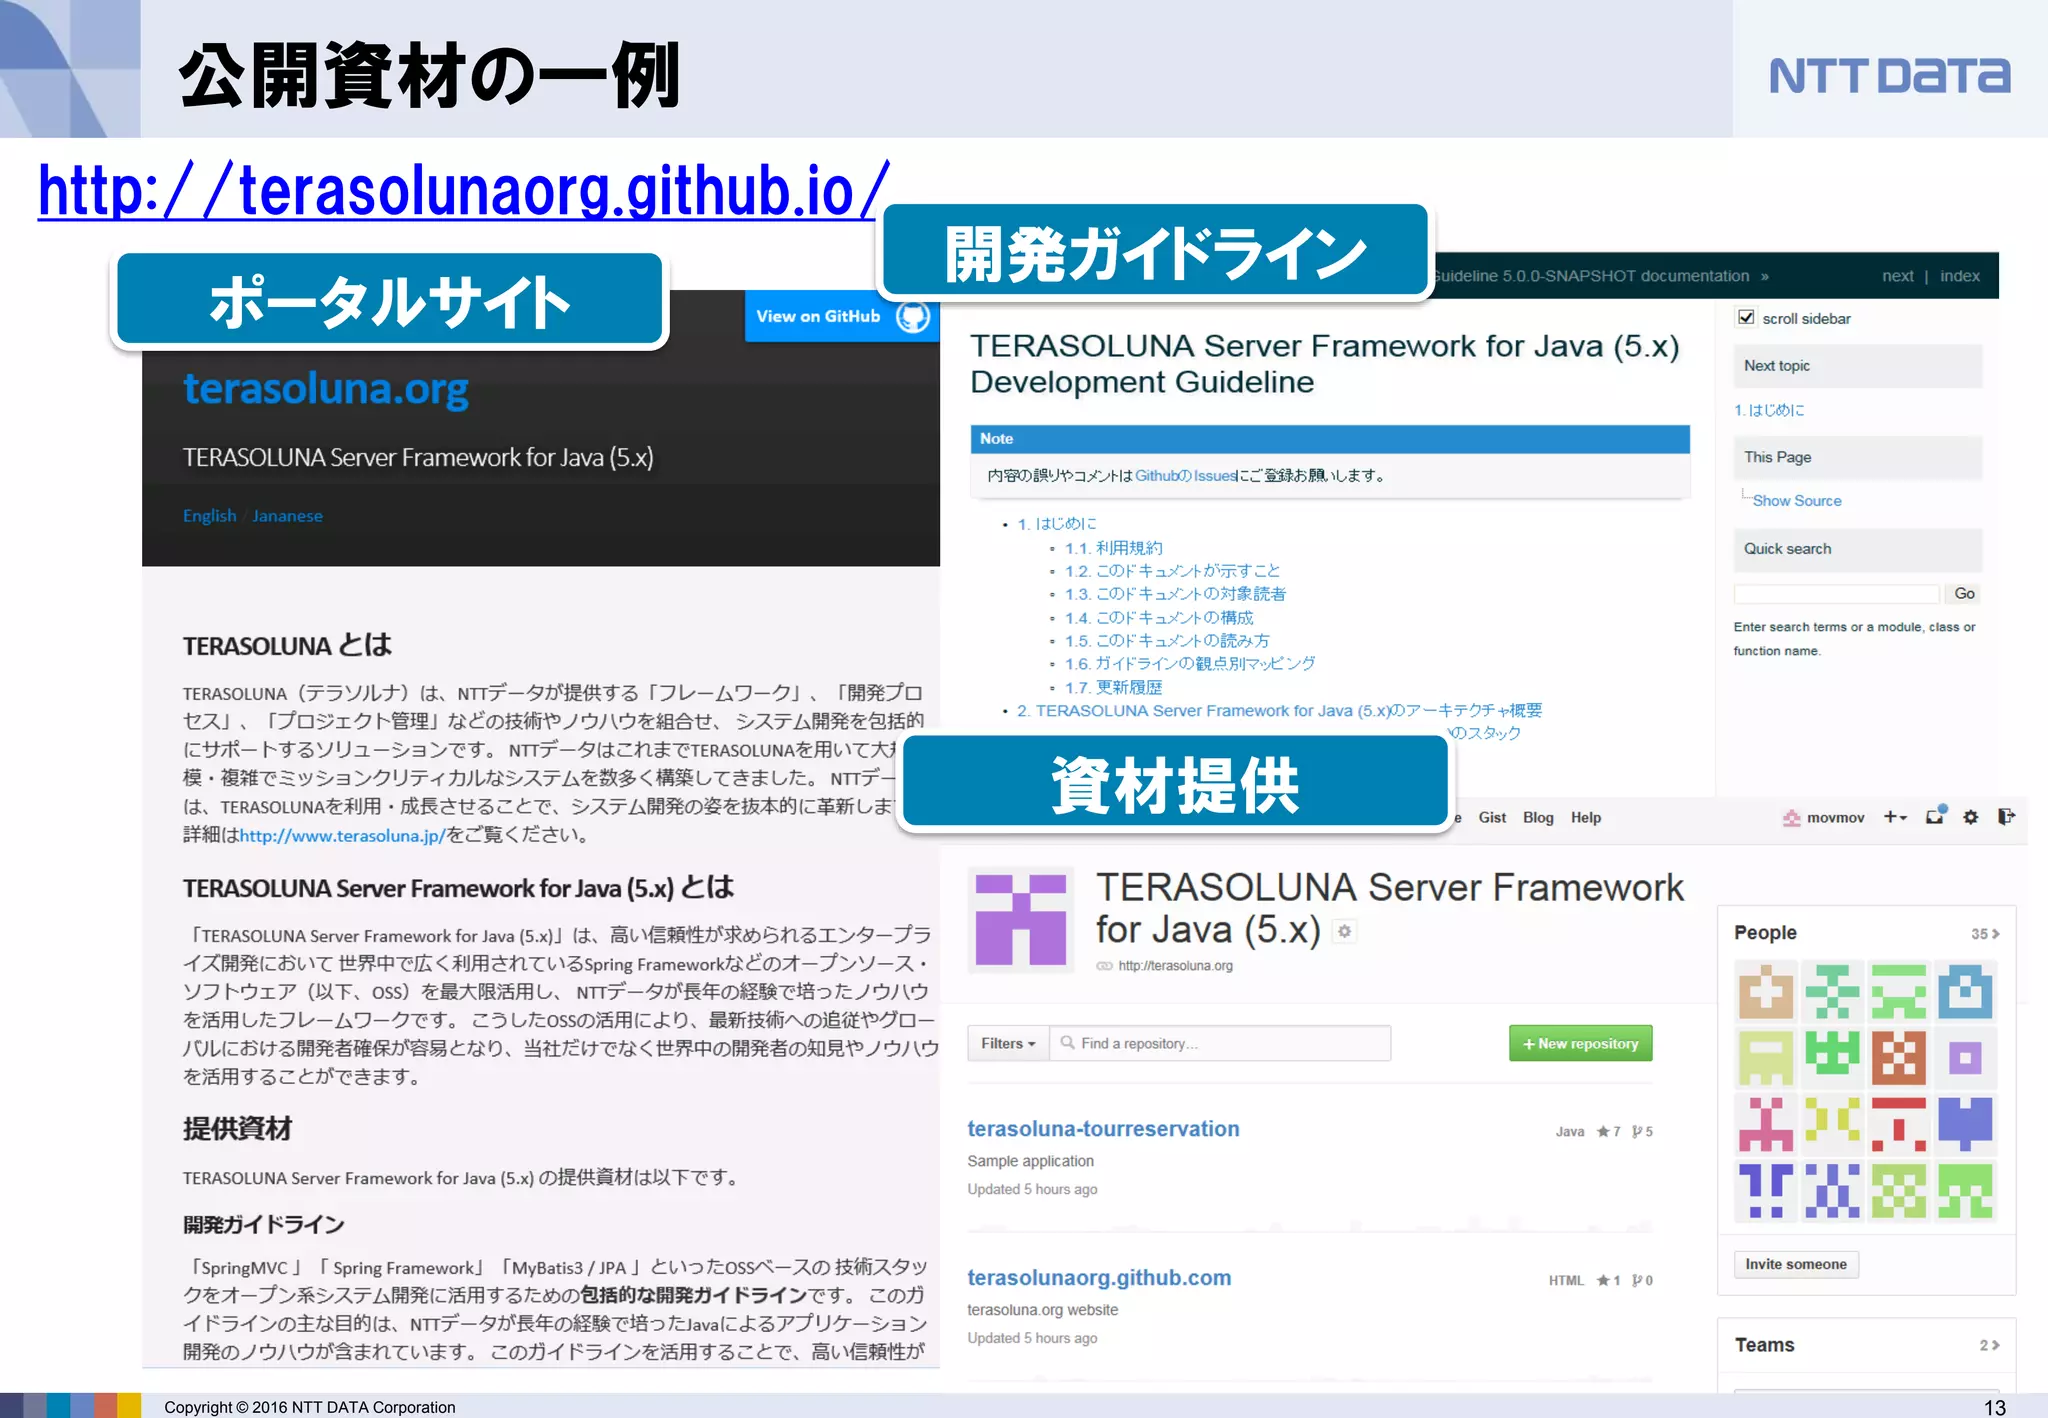Open the terasolunaorg.github.com repository link
This screenshot has height=1418, width=2048.
click(x=1099, y=1278)
